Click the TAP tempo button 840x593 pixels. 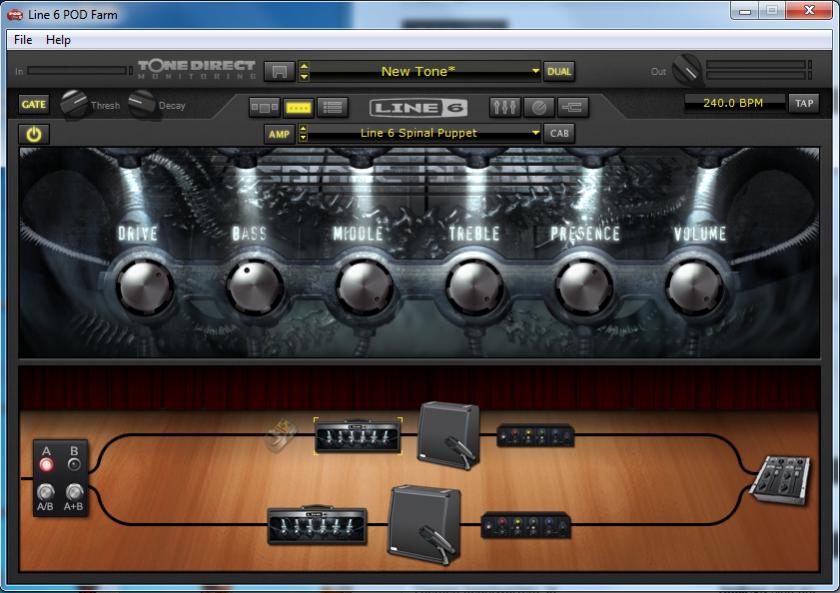(804, 103)
